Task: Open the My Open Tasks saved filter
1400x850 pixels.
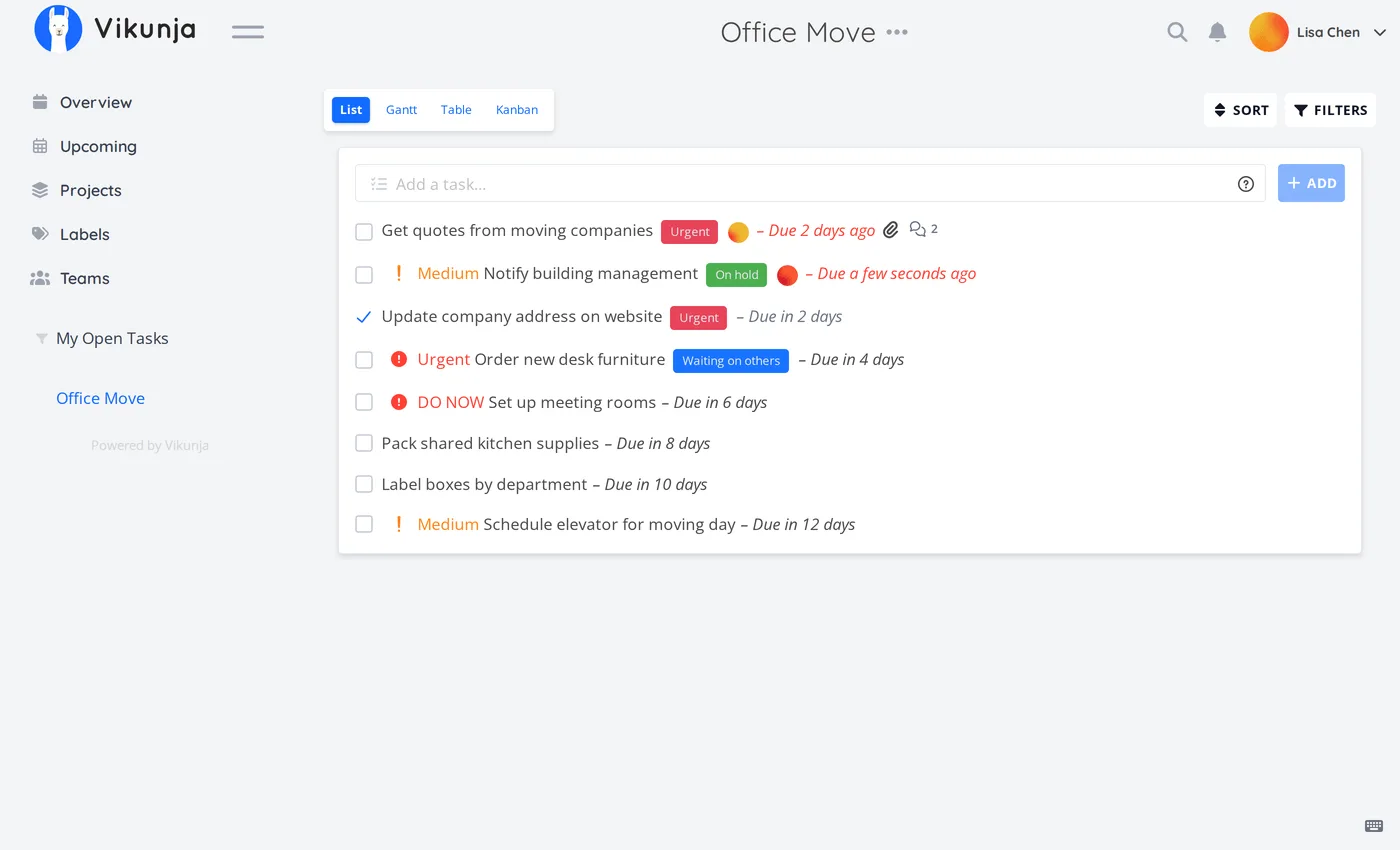Action: click(x=112, y=338)
